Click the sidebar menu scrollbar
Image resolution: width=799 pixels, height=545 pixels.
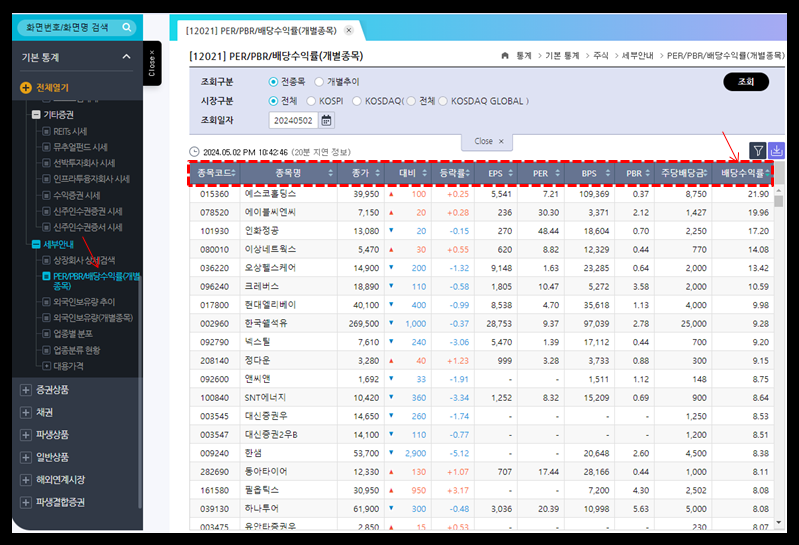coord(140,392)
